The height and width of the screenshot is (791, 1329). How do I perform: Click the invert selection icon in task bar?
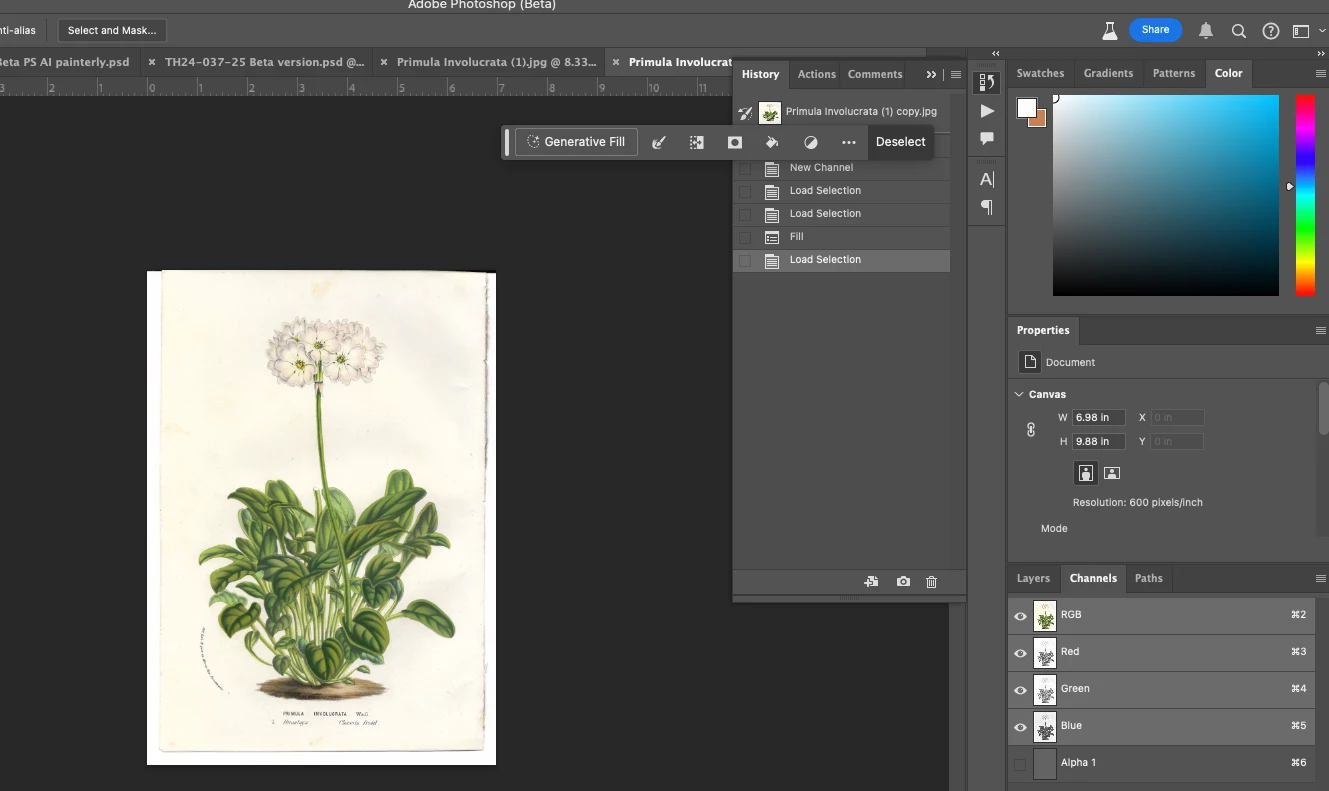(x=697, y=142)
